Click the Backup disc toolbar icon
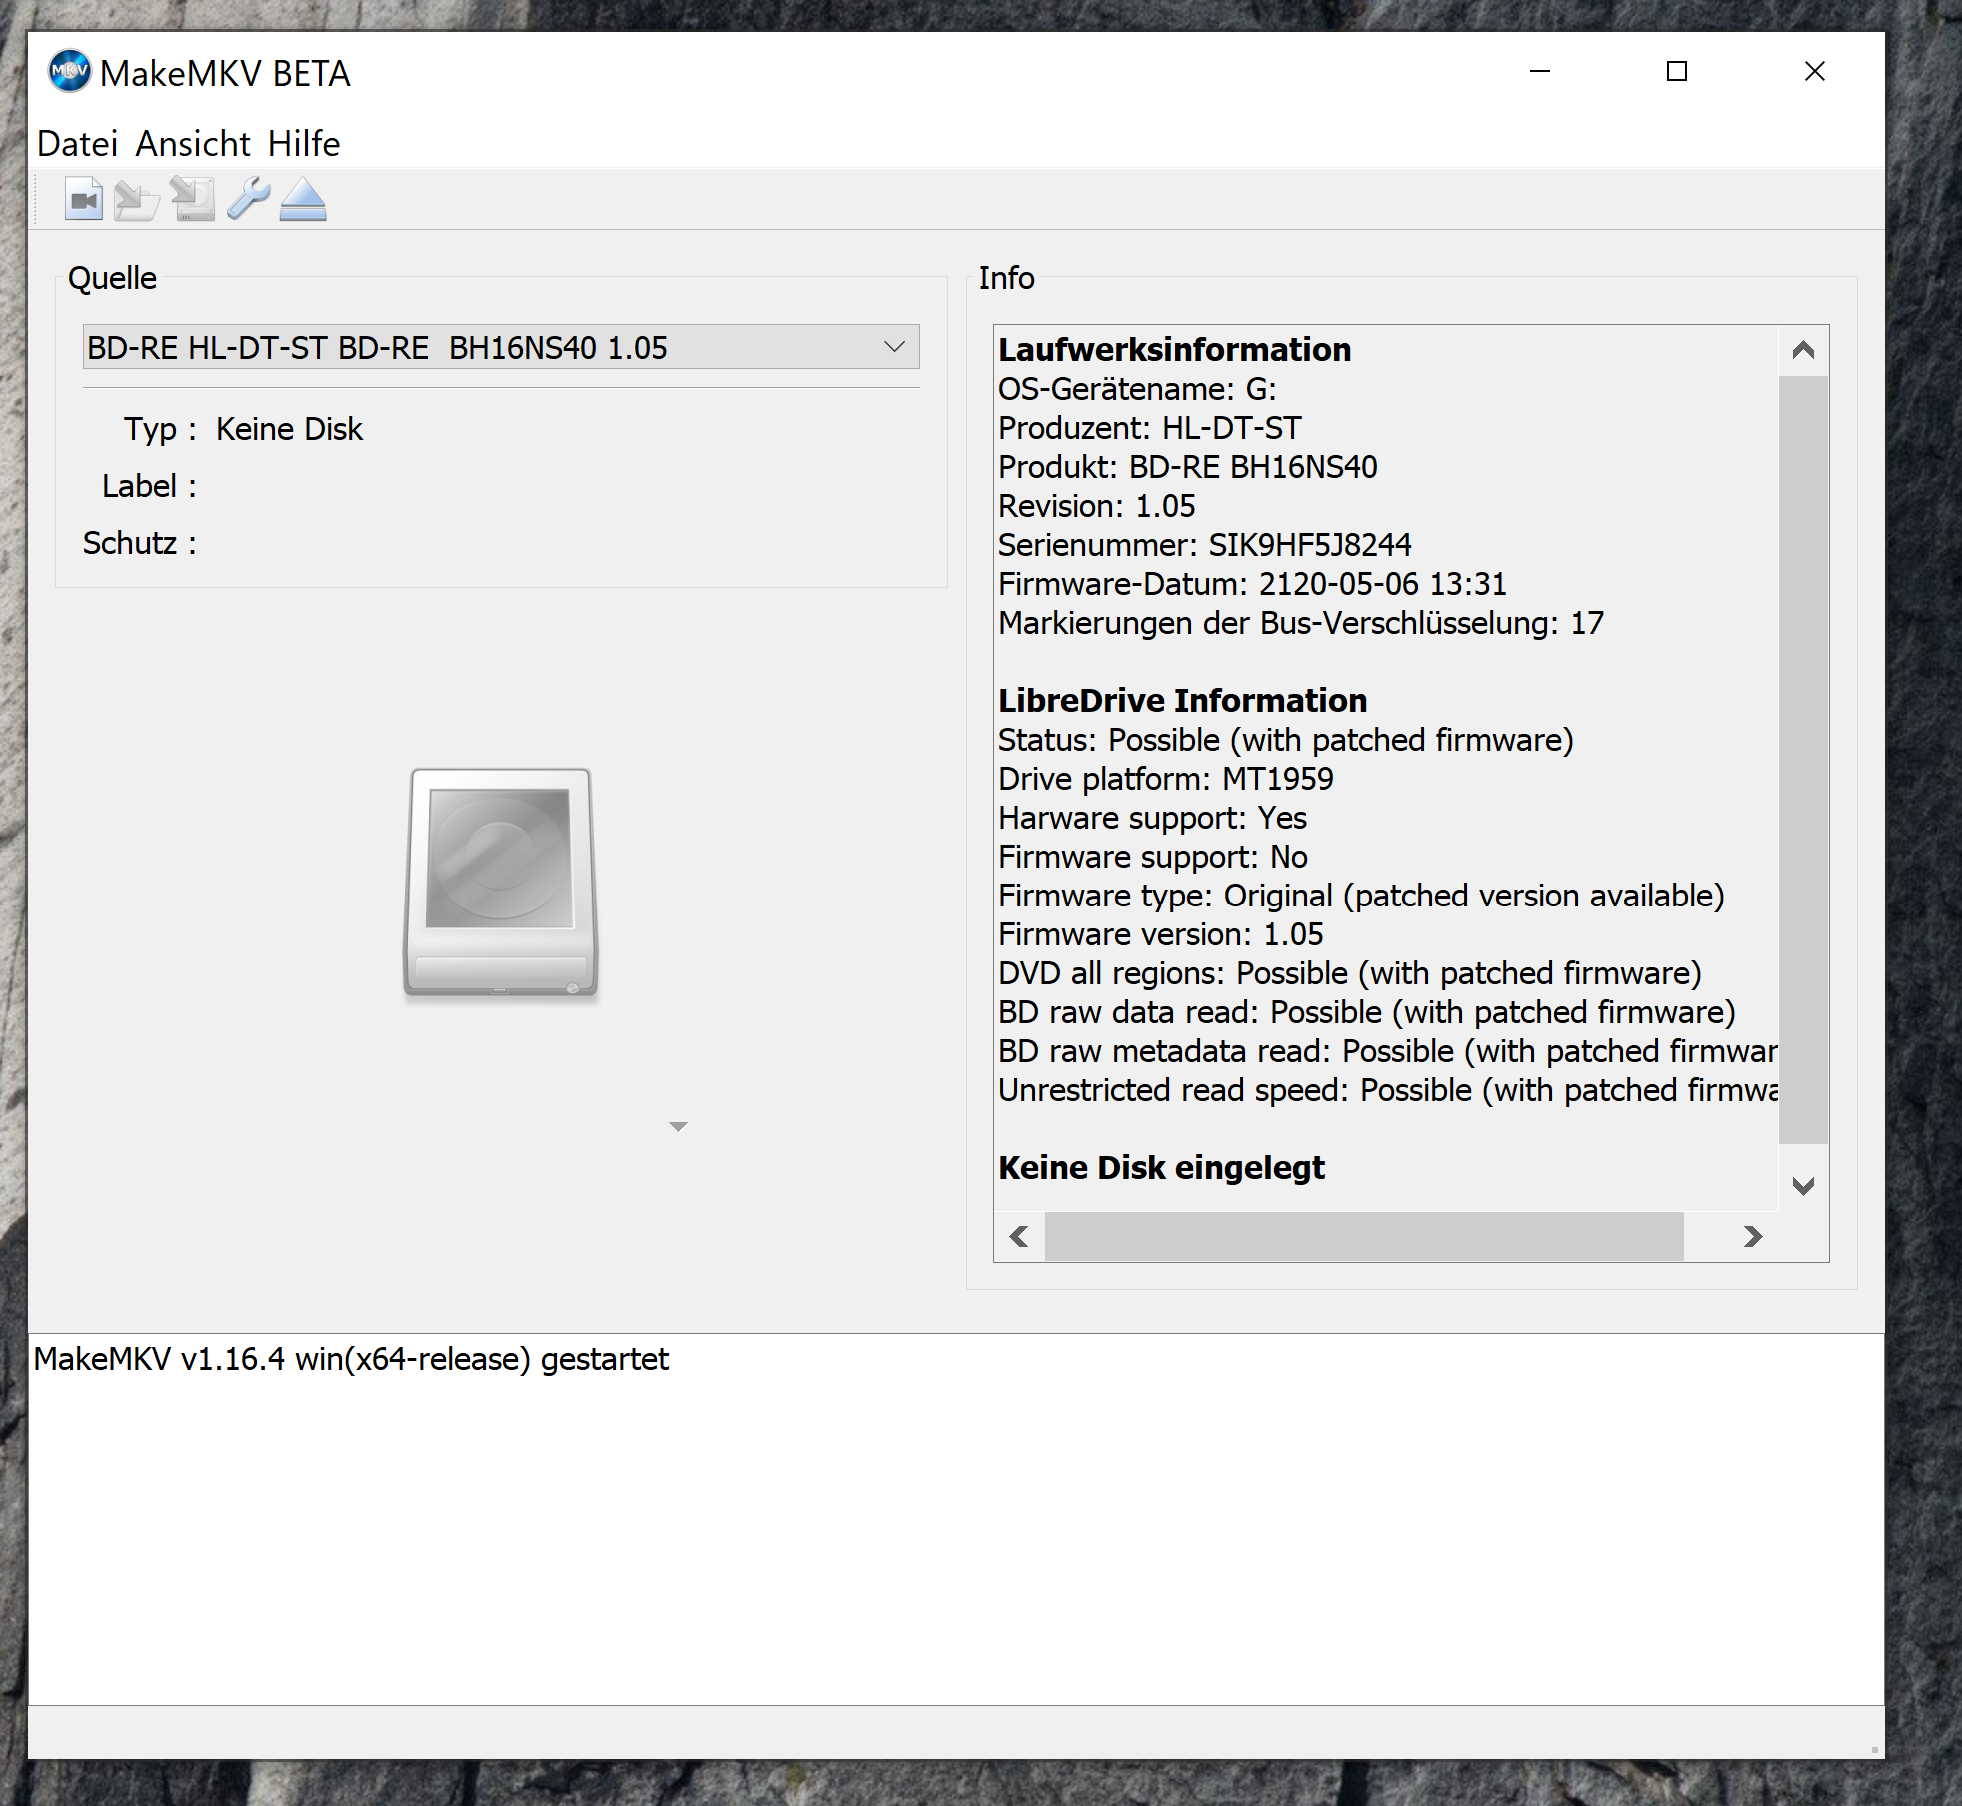 [x=192, y=199]
